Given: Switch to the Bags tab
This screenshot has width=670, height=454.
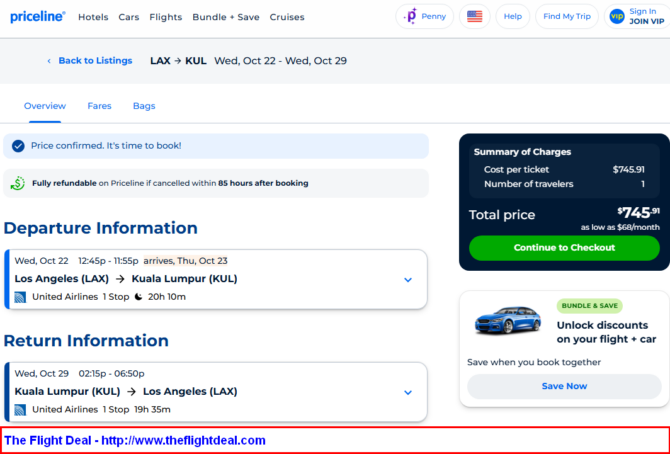Looking at the screenshot, I should coord(144,106).
